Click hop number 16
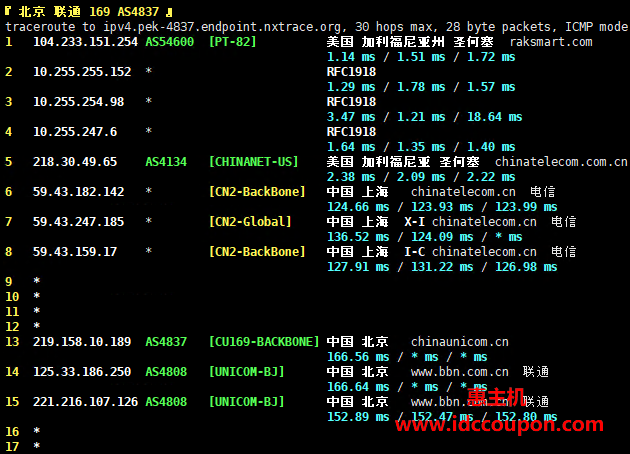Image resolution: width=630 pixels, height=454 pixels. [x=12, y=432]
